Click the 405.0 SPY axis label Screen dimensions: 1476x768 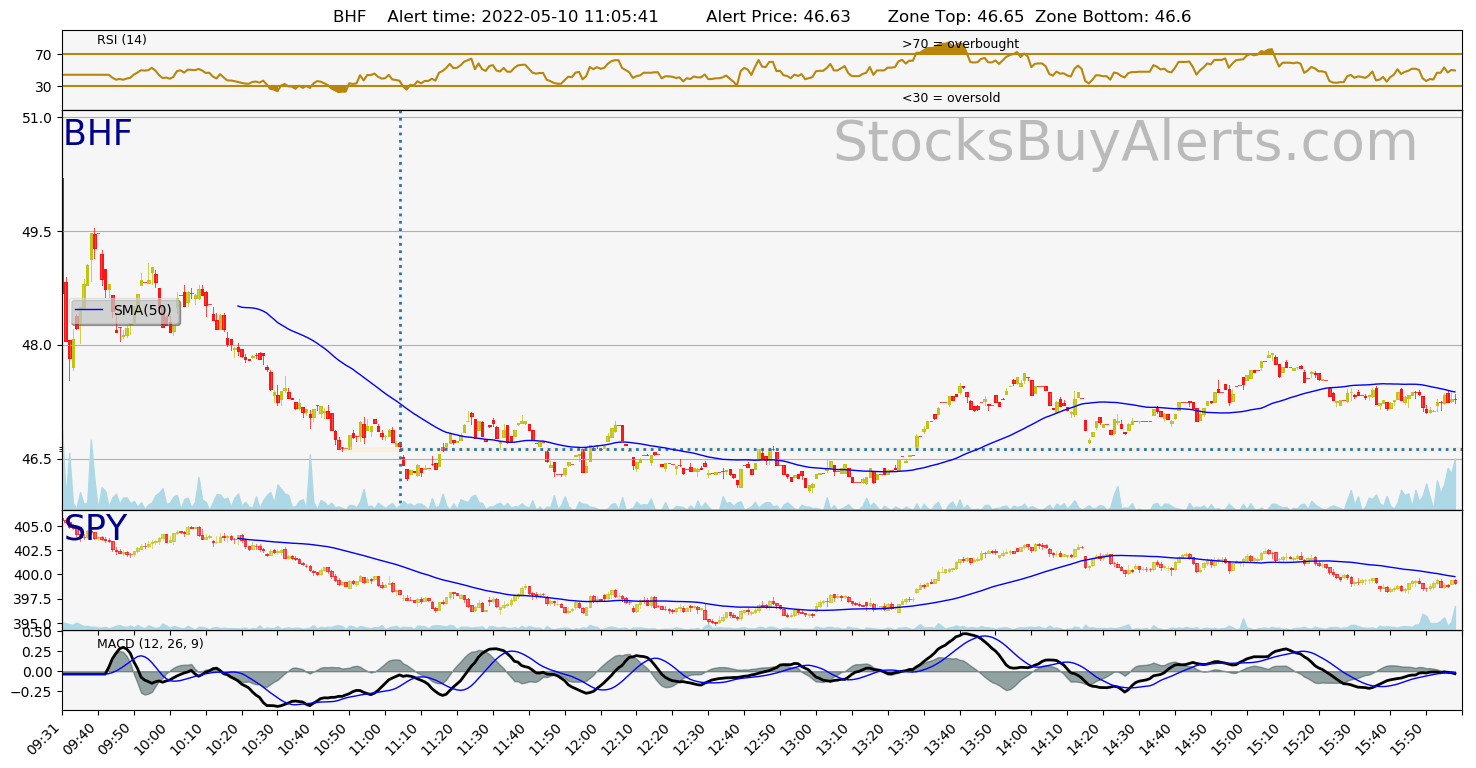tap(33, 527)
